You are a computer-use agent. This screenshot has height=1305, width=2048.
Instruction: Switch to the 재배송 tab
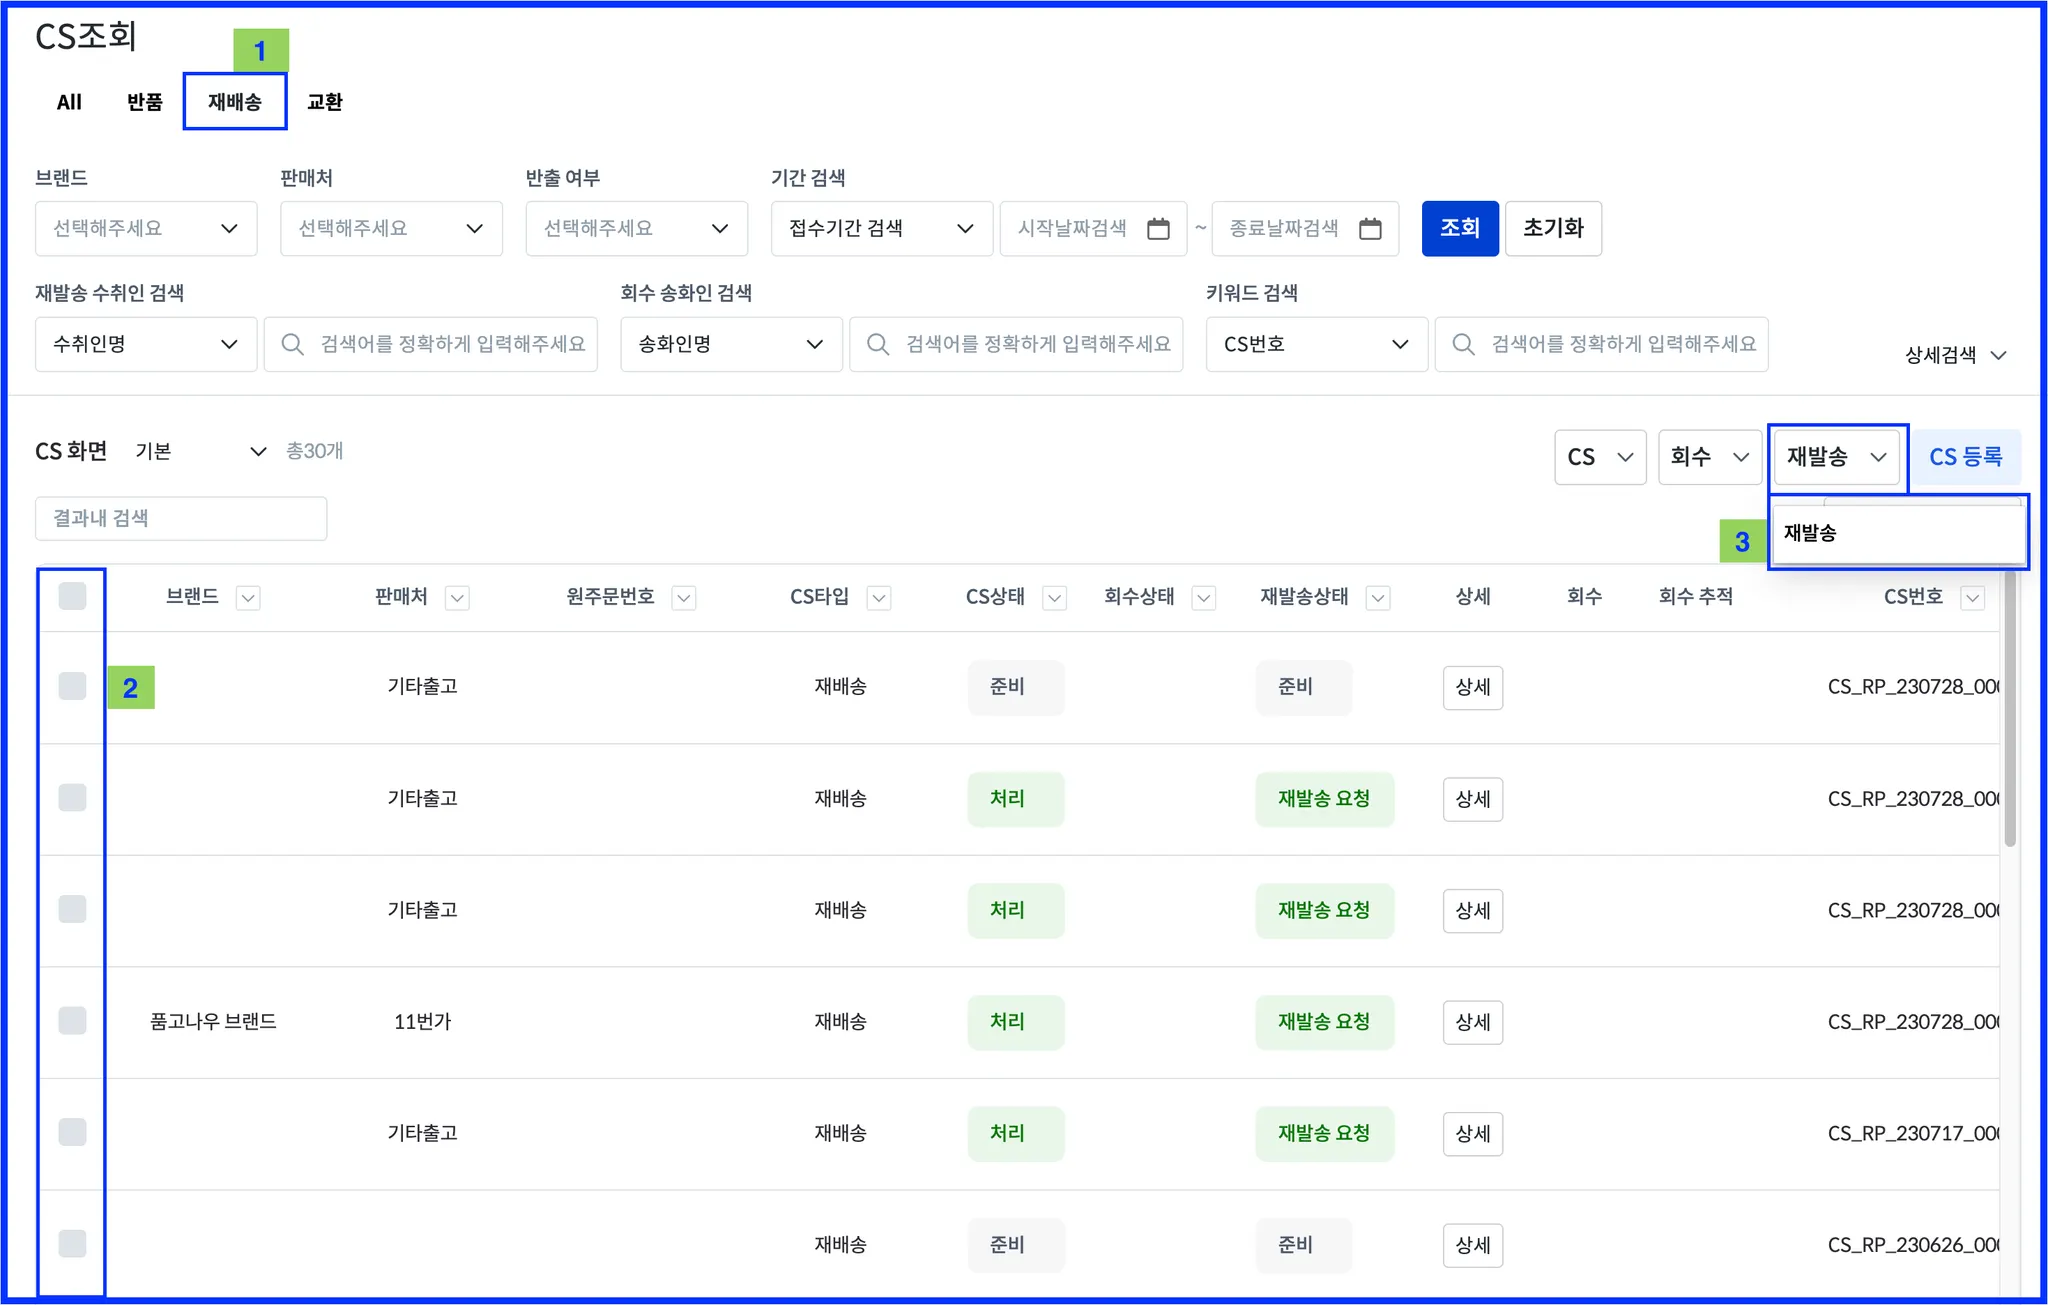(235, 102)
